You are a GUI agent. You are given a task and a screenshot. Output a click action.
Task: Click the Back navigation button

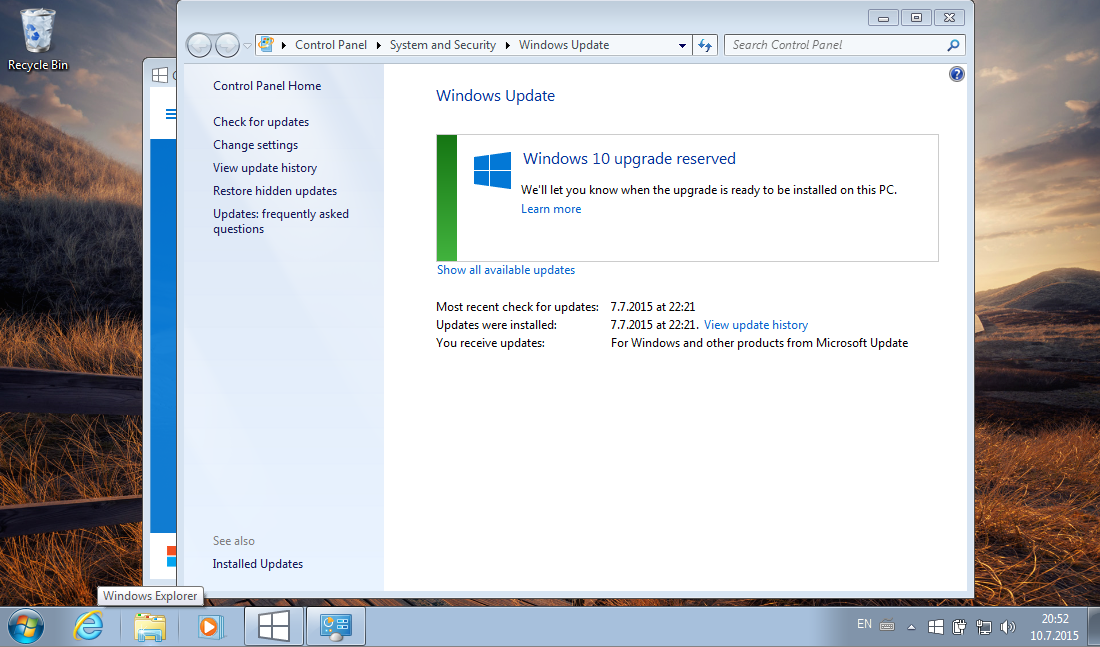tap(199, 46)
